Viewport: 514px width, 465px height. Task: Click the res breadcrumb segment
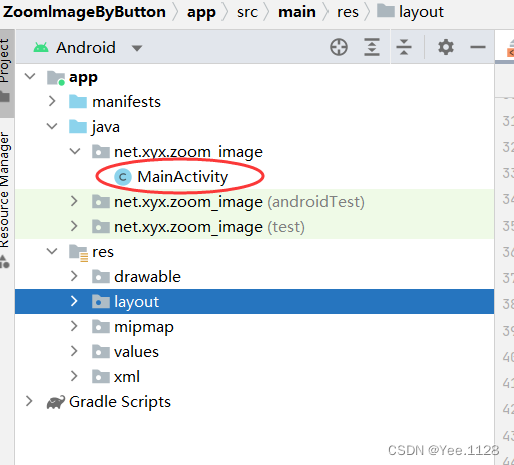tap(348, 13)
